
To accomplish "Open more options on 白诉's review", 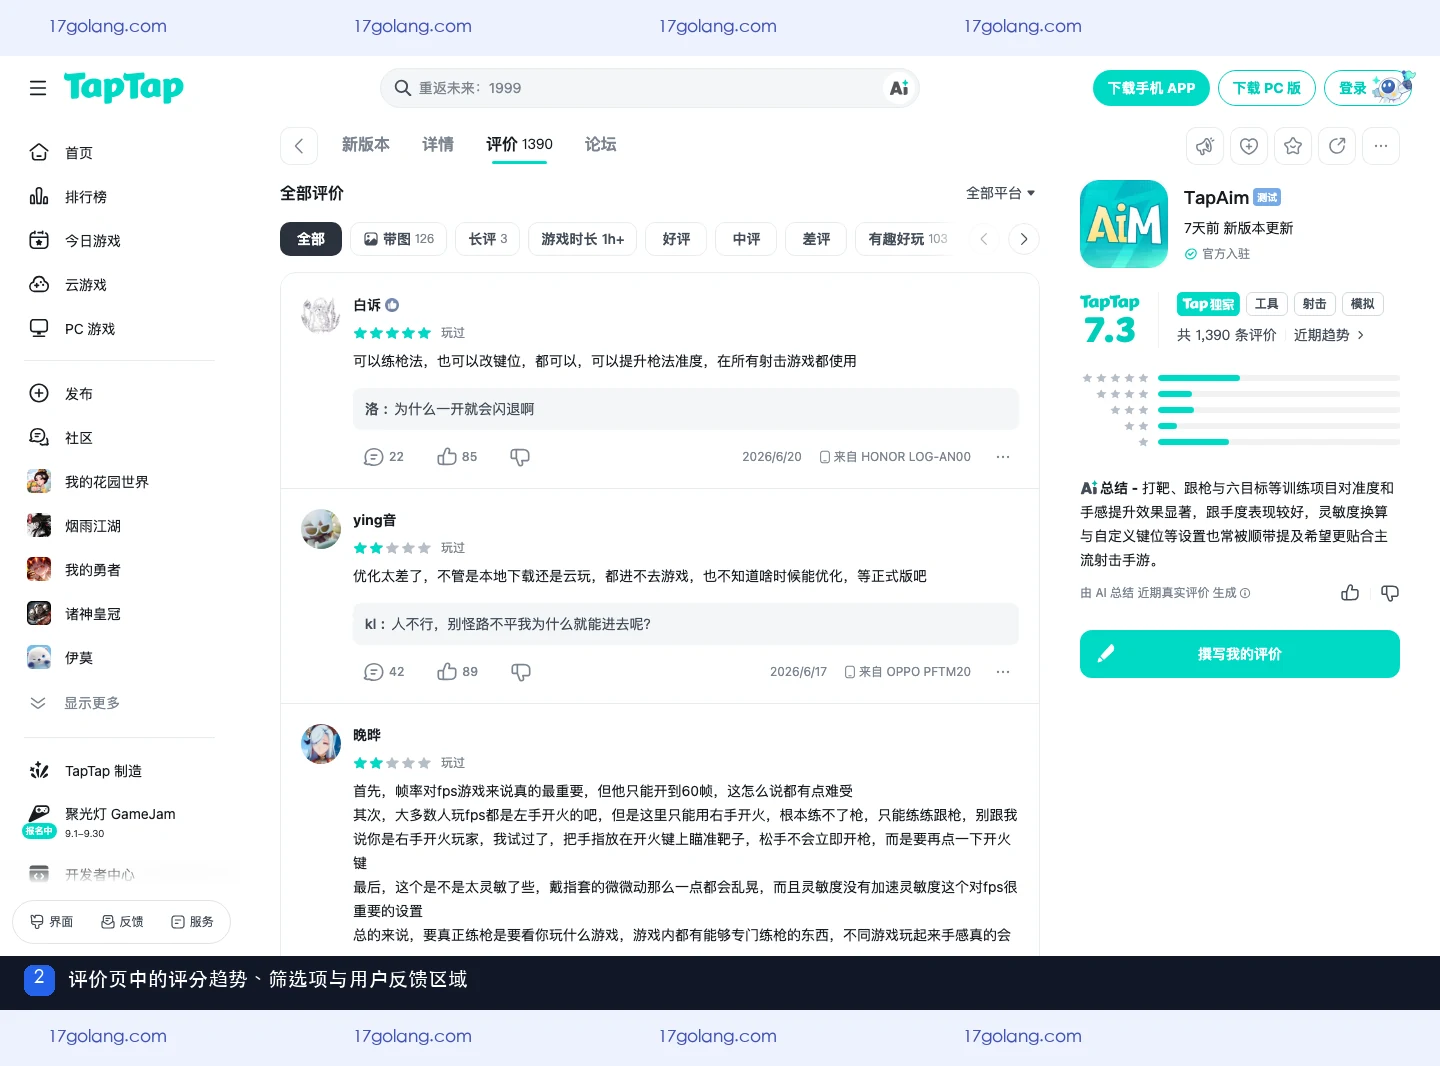I will 1003,457.
